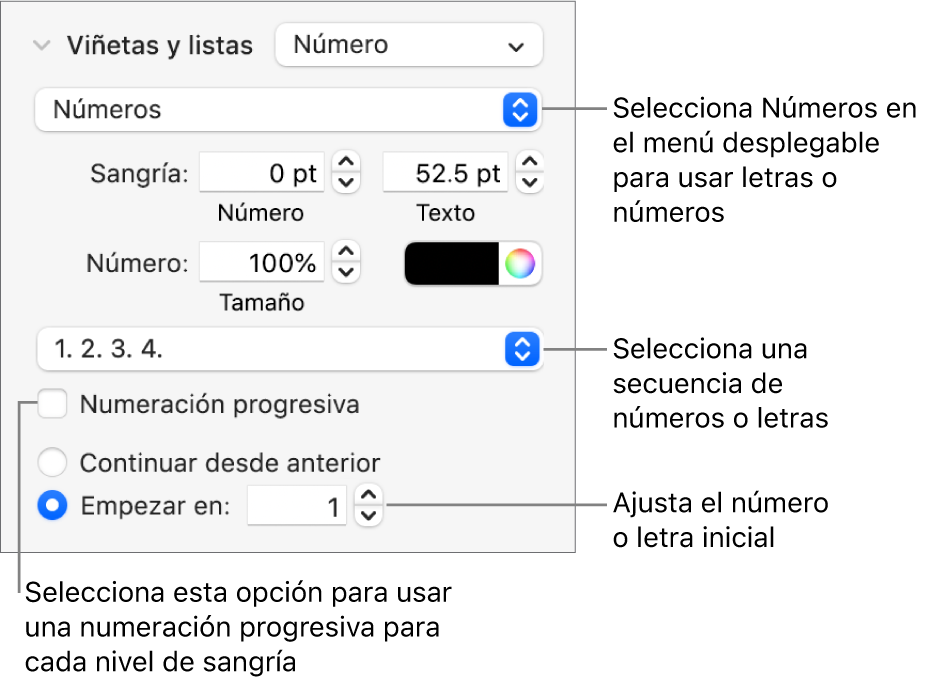Open the 1. 2. 3. 4. sequence menu
The width and height of the screenshot is (929, 689).
click(288, 350)
